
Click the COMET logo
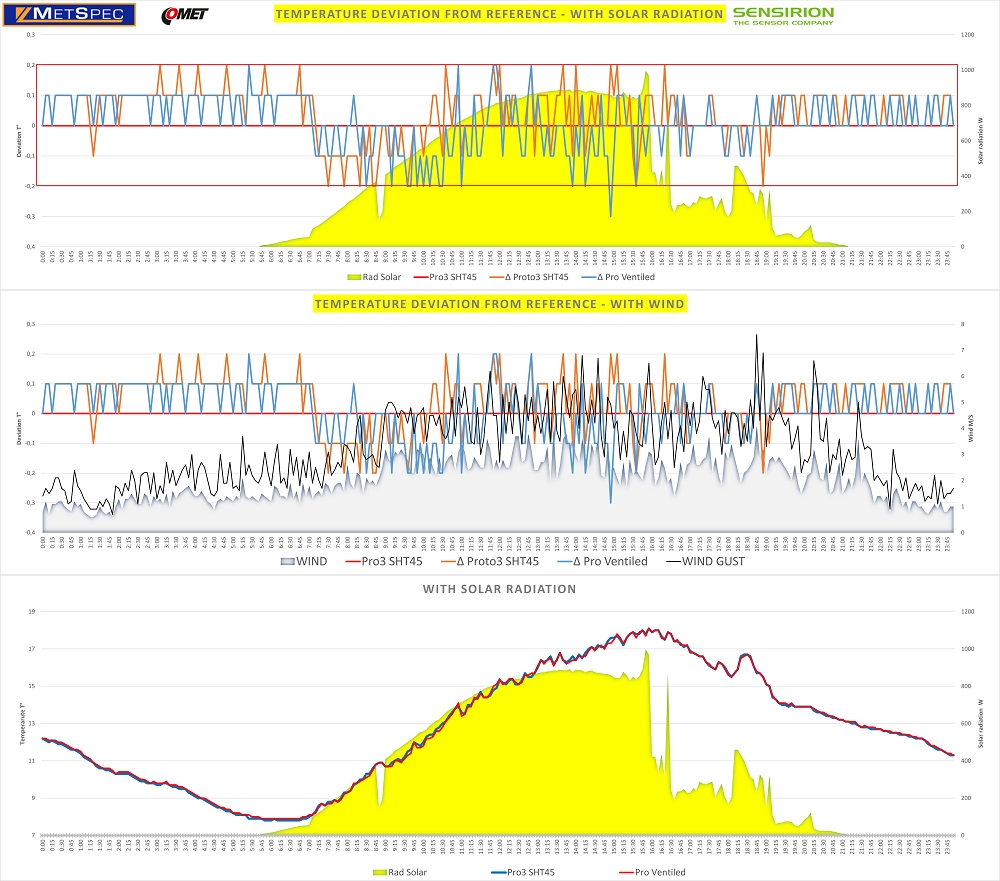184,16
